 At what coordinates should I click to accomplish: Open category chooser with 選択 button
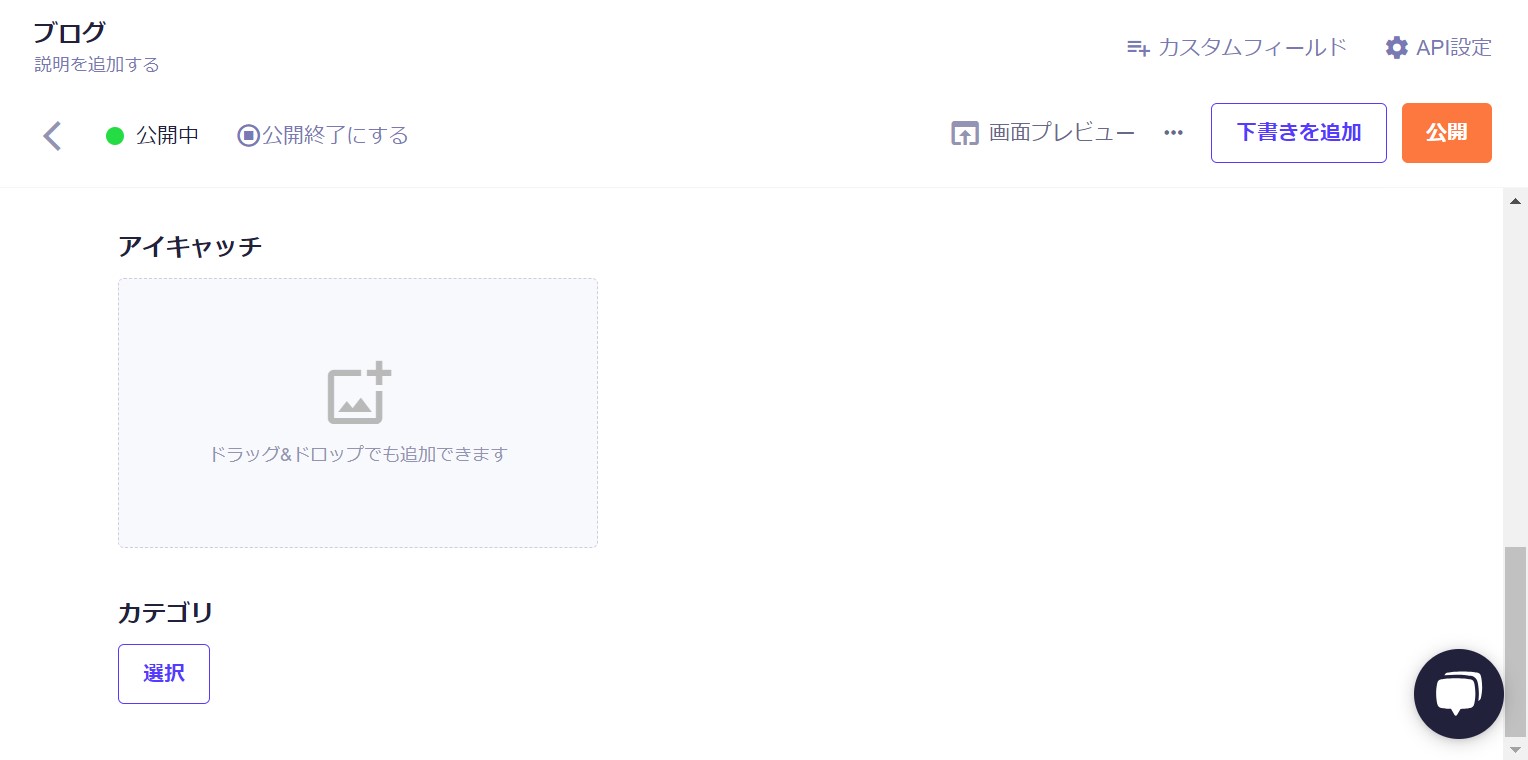[x=164, y=674]
